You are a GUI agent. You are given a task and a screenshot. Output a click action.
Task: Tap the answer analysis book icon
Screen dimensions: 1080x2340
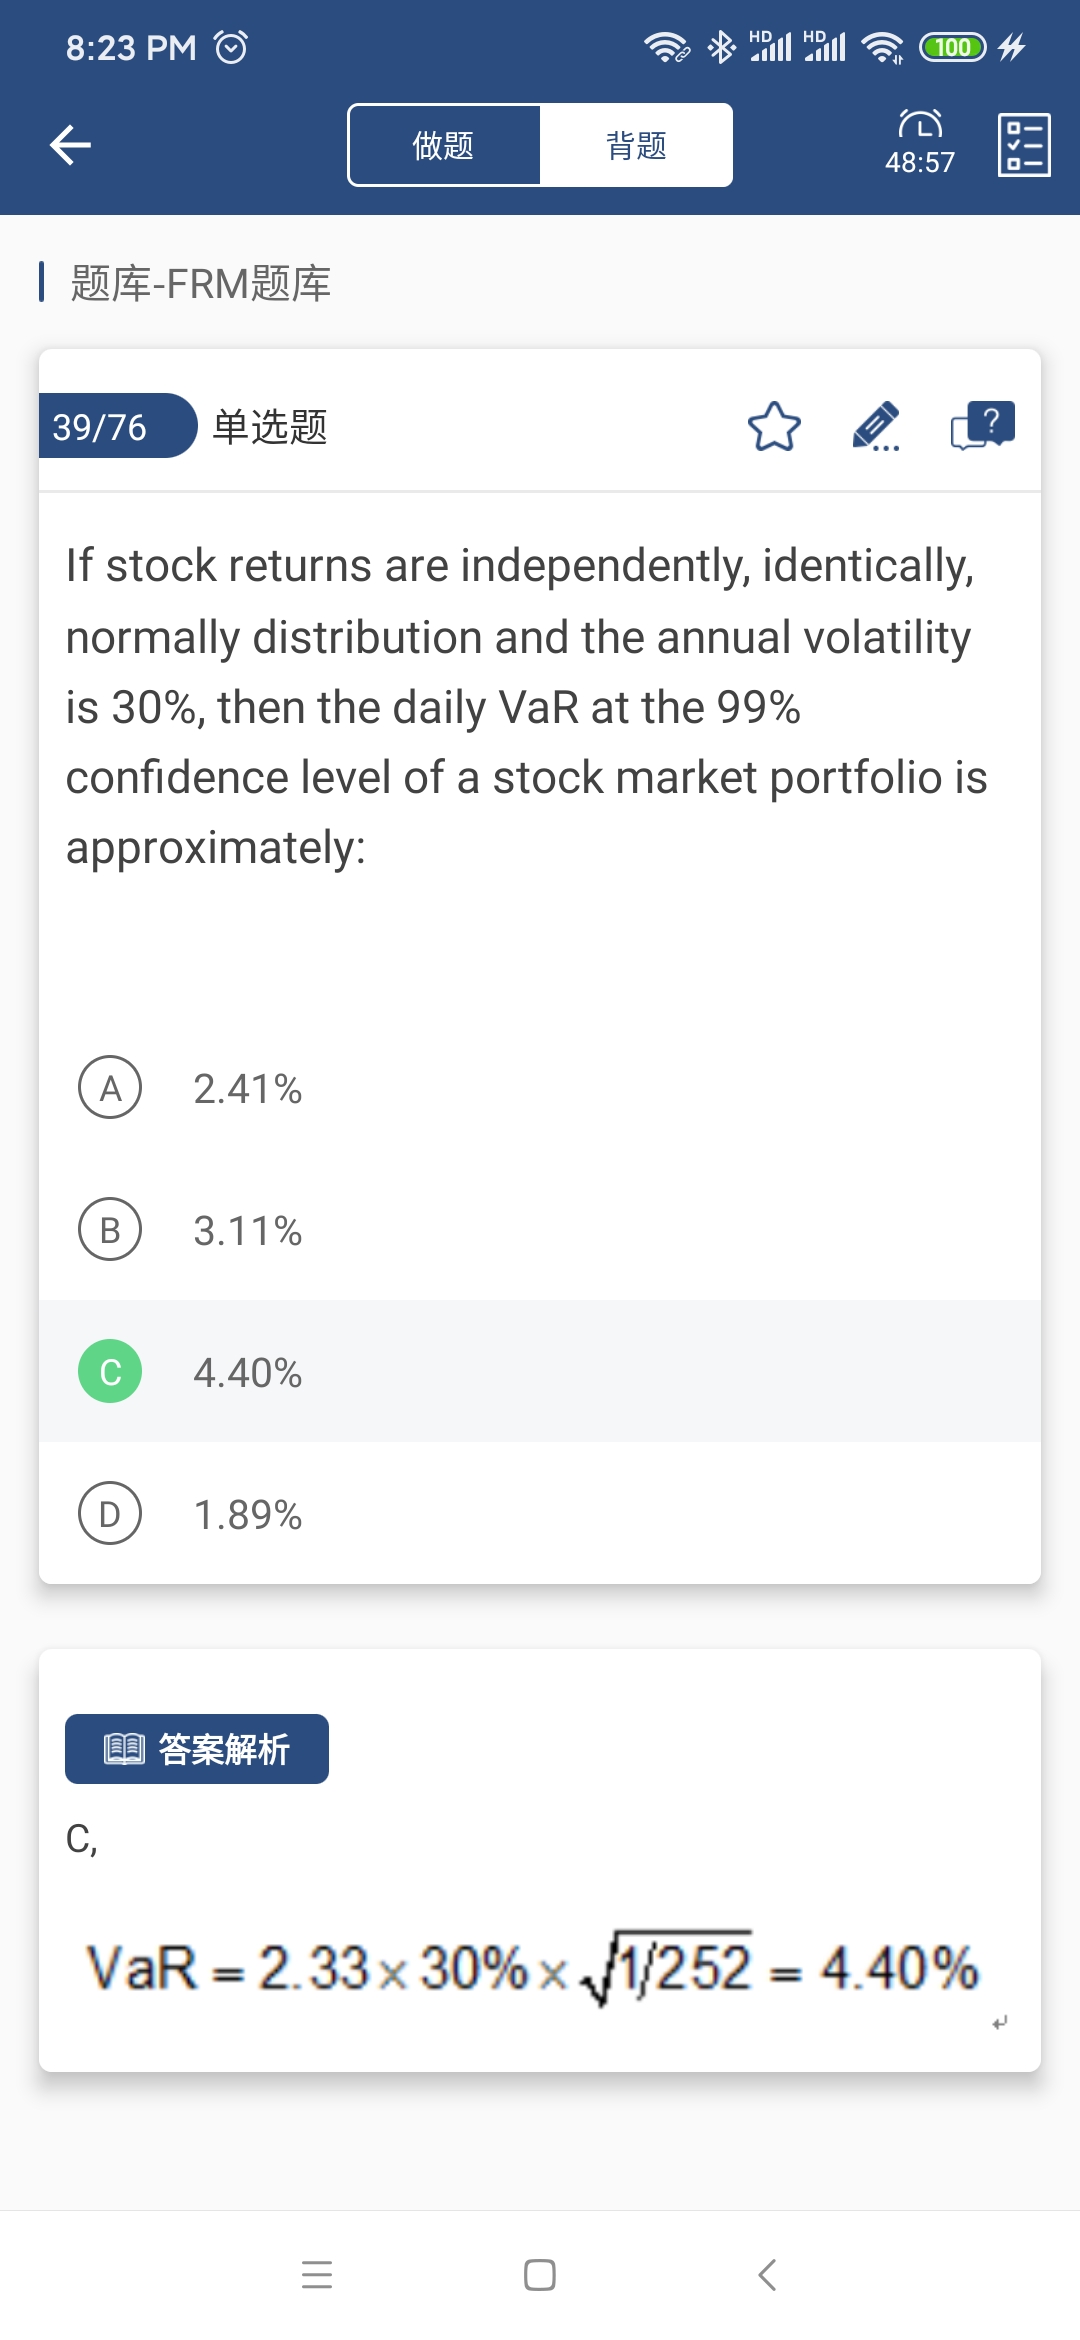(x=125, y=1749)
